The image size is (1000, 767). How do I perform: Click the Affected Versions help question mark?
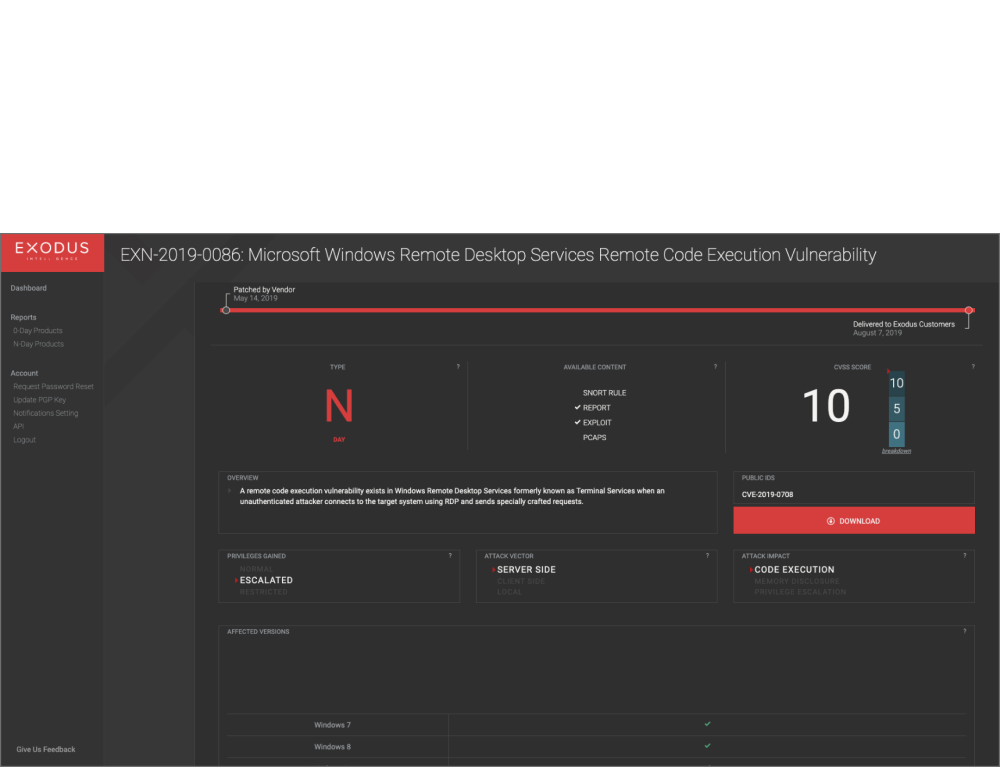coord(965,632)
